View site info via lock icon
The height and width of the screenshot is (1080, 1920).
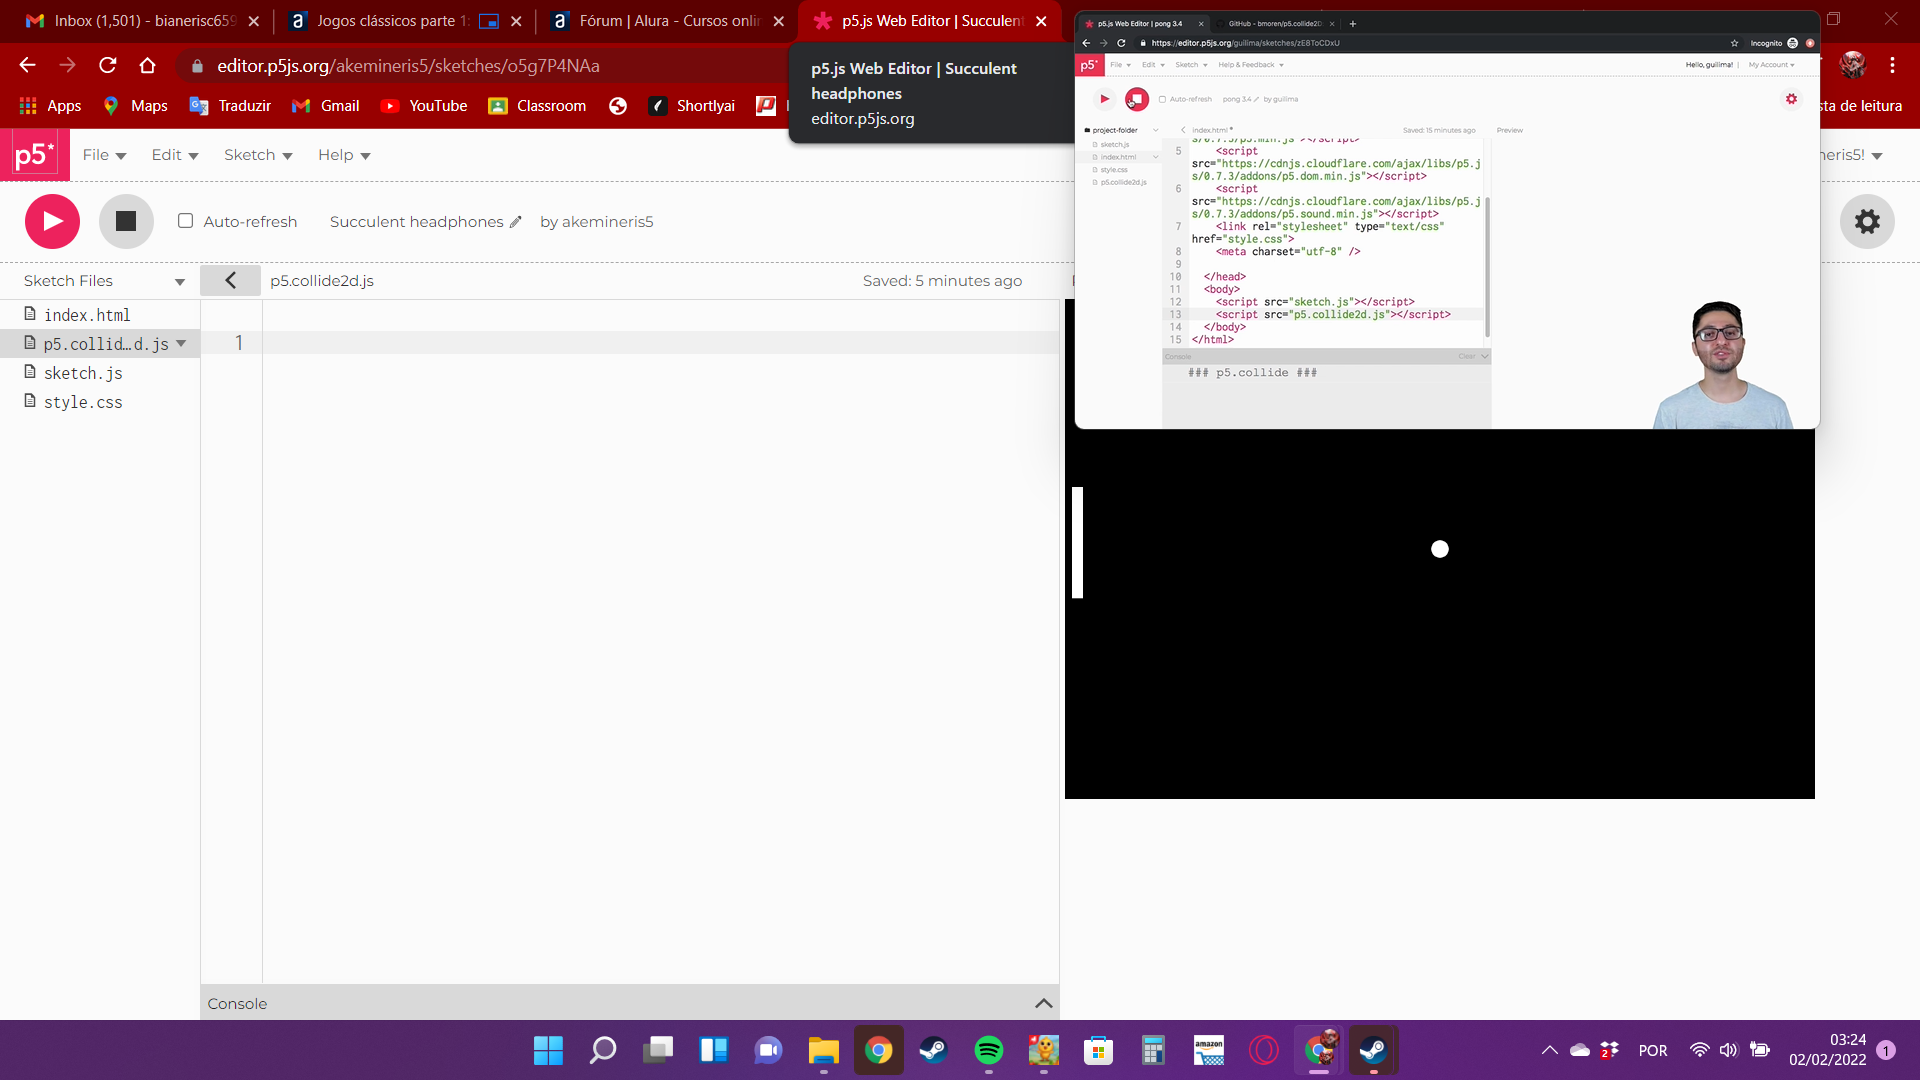(197, 66)
